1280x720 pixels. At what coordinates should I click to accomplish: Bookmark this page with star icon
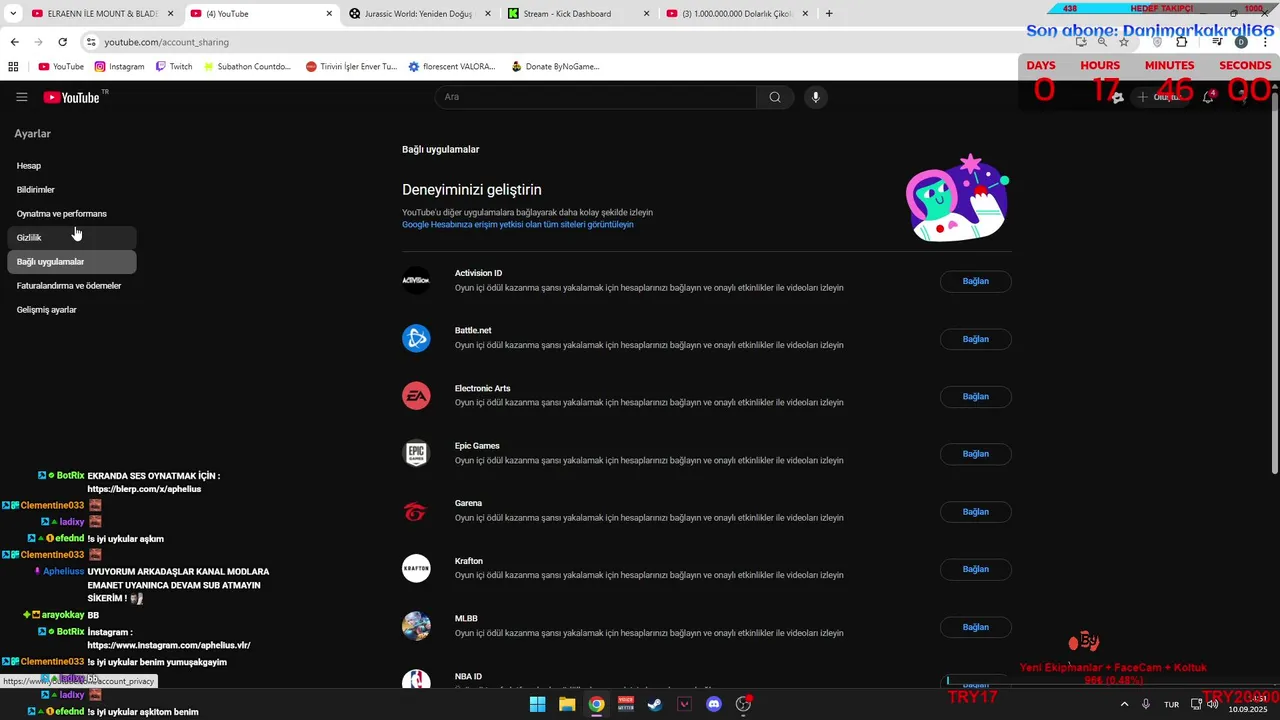click(x=1124, y=42)
